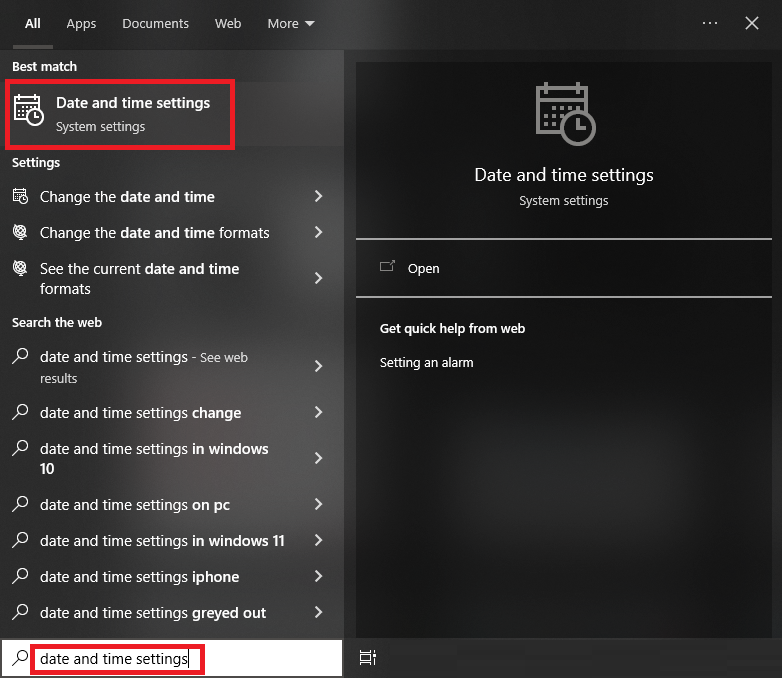
Task: Click the magnifier icon in search box
Action: tap(20, 658)
